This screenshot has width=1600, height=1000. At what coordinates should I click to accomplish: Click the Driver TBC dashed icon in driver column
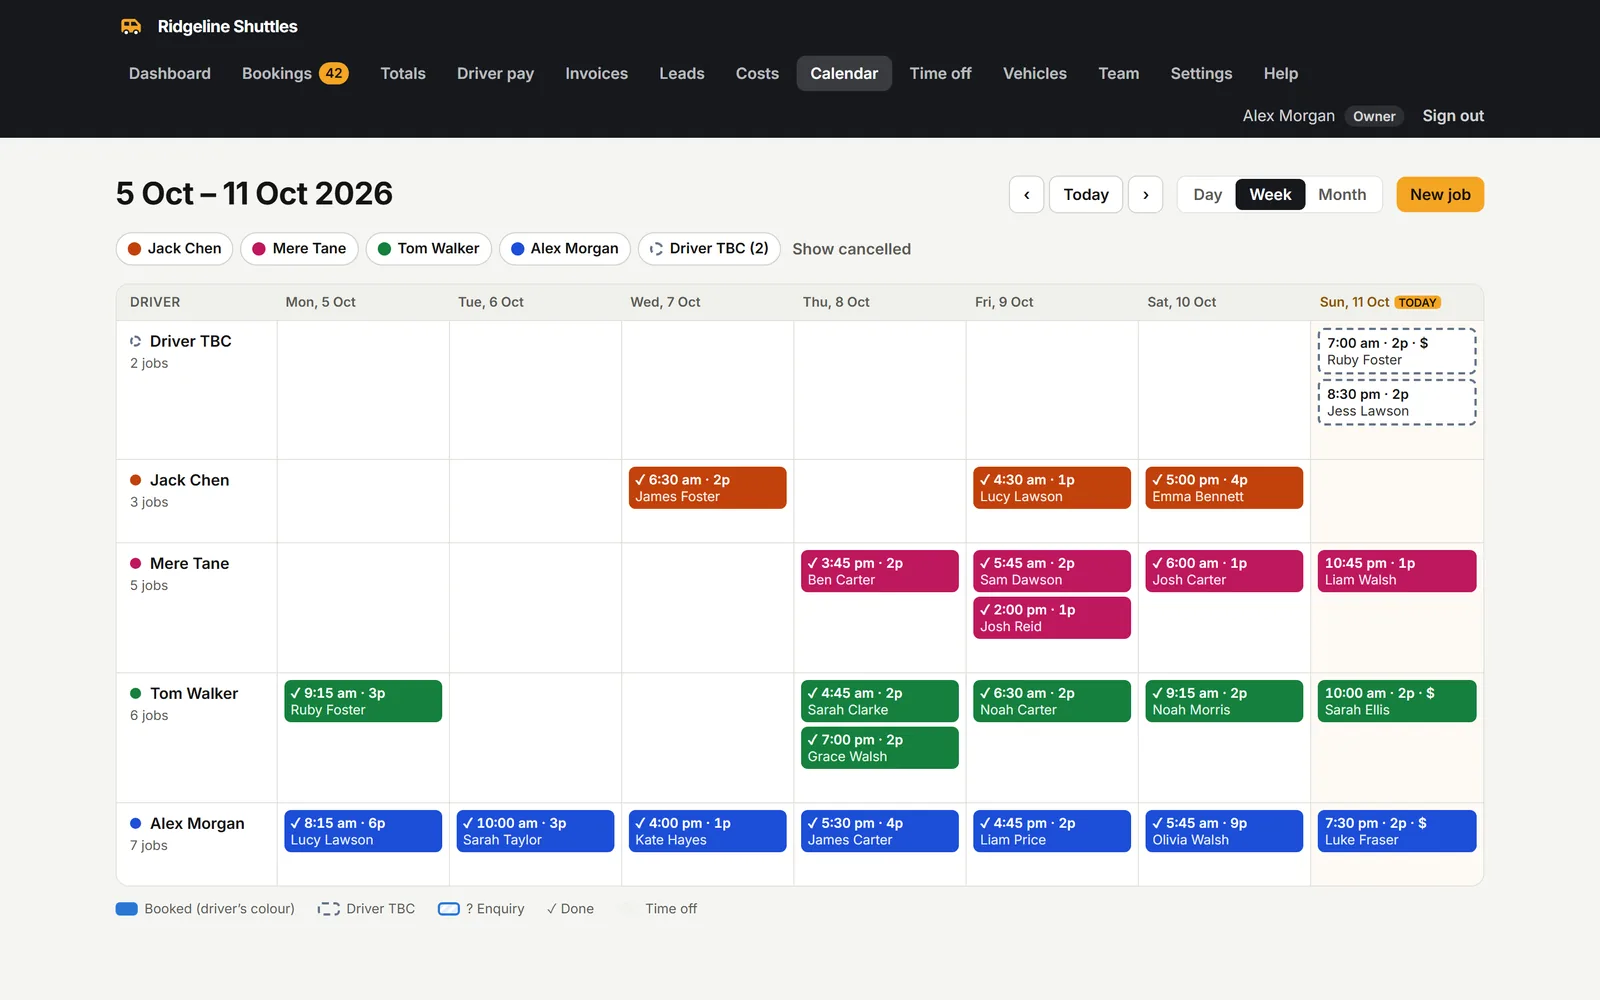(136, 341)
